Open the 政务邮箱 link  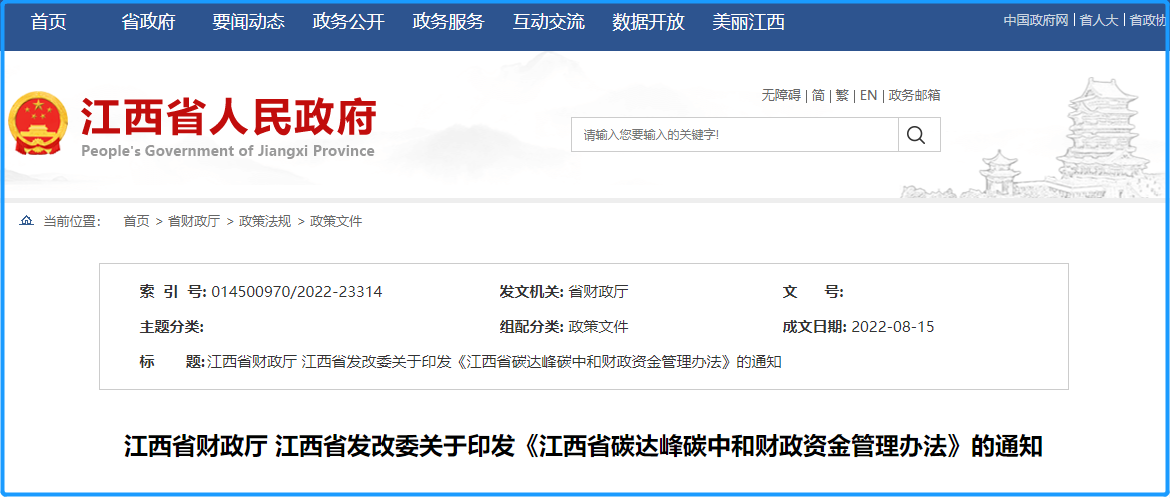[x=914, y=95]
